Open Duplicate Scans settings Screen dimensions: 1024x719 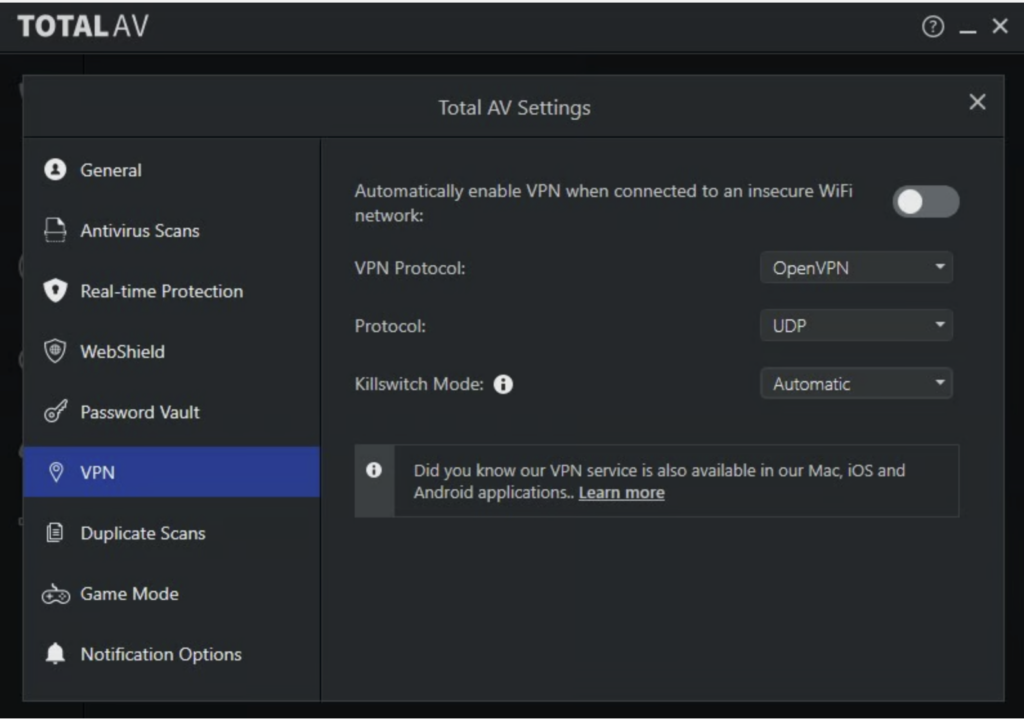click(x=172, y=533)
